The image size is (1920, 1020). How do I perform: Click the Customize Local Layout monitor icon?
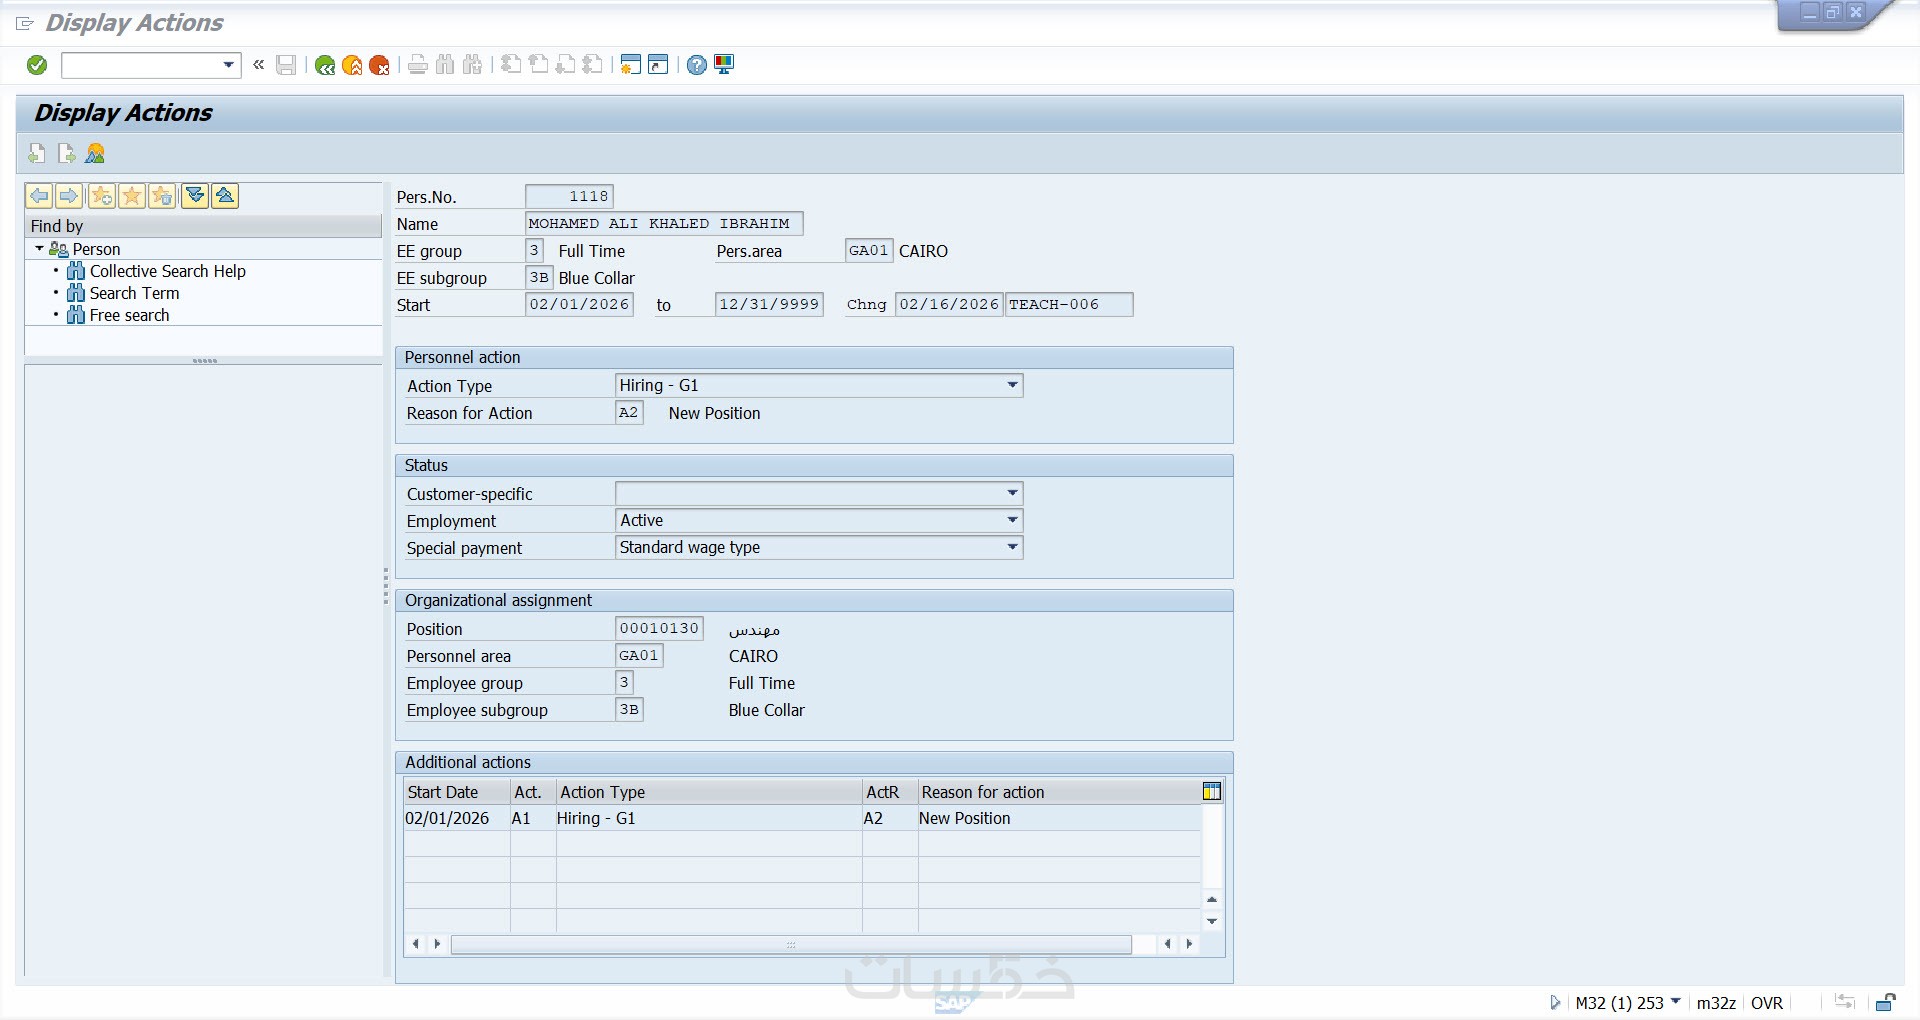[x=724, y=65]
